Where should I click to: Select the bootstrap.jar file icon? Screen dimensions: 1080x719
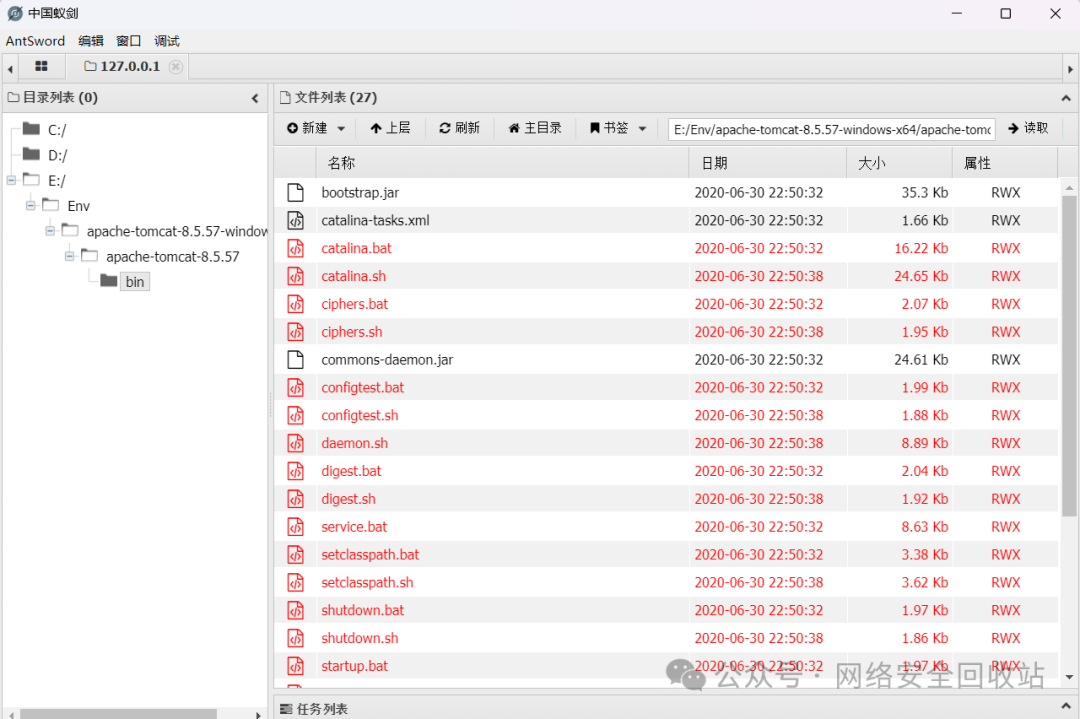295,193
